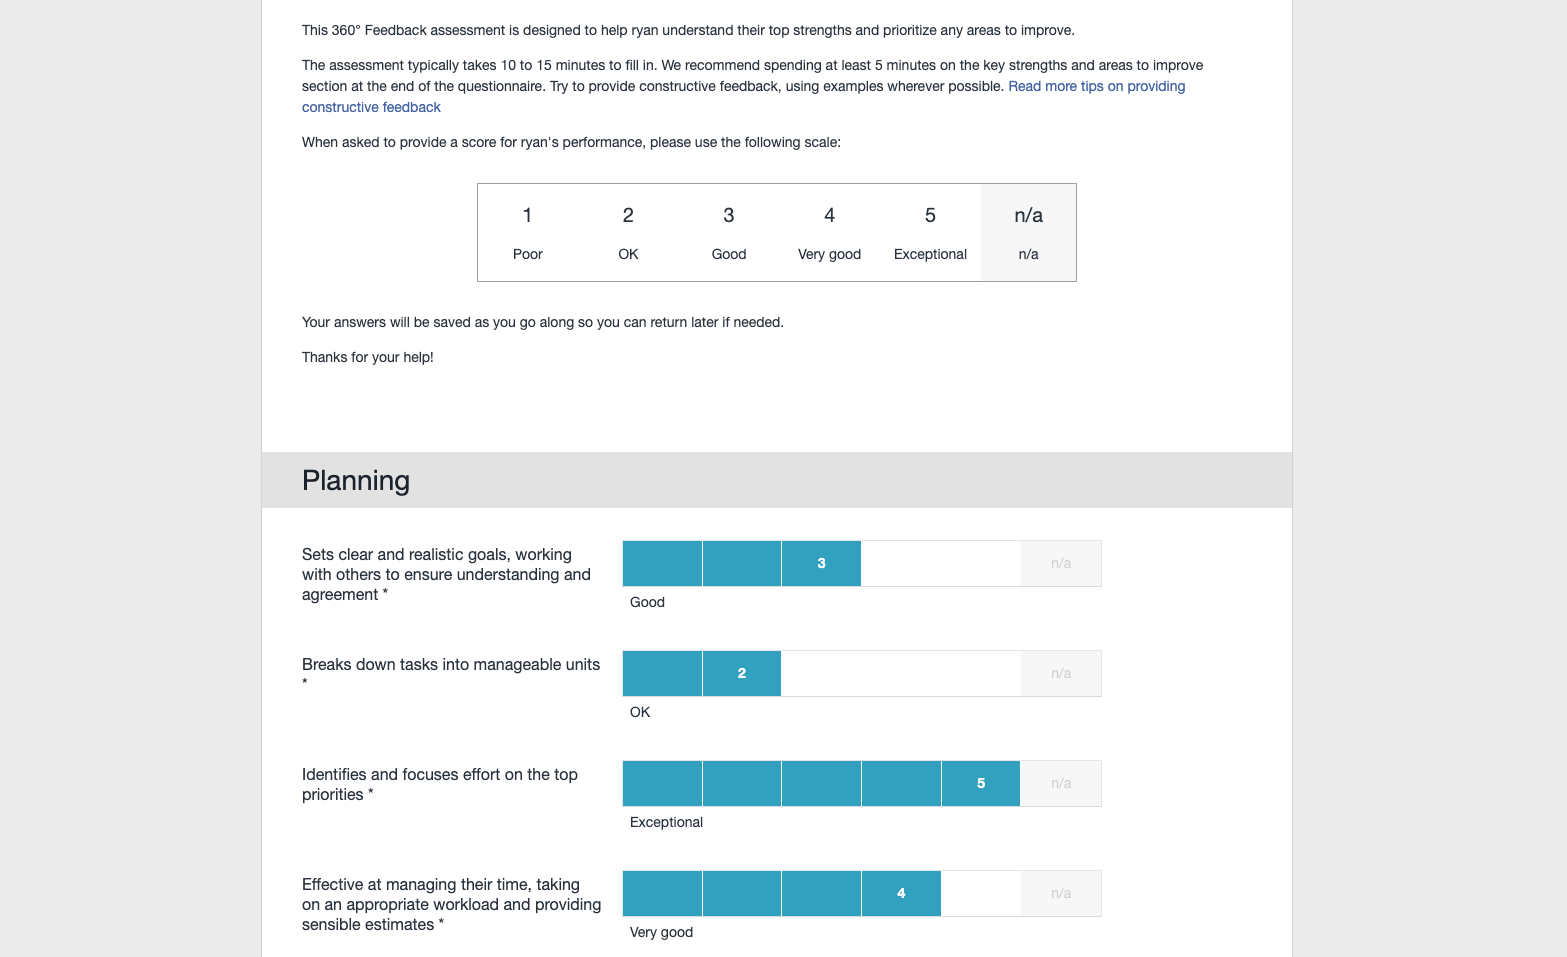Rate 'Effective at managing their time' as 5
Screen dimensions: 1567x957
click(x=981, y=894)
